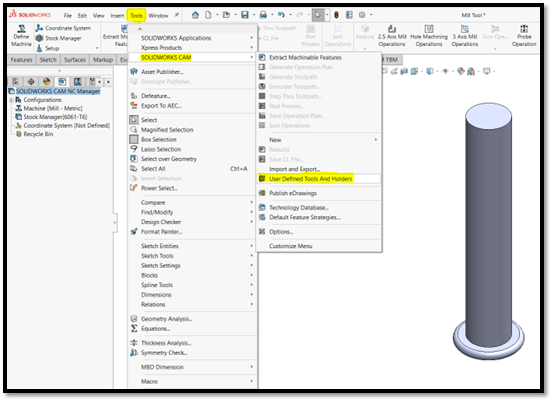This screenshot has width=553, height=402.
Task: Click 3 Axis Mill Operations icon
Action: [x=465, y=36]
